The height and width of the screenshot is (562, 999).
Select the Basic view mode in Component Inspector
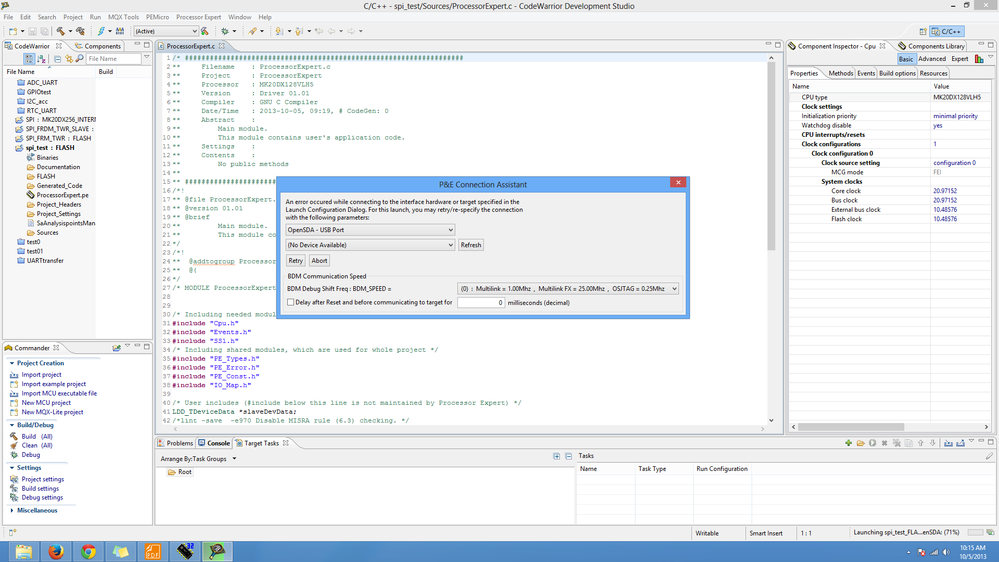coord(906,59)
